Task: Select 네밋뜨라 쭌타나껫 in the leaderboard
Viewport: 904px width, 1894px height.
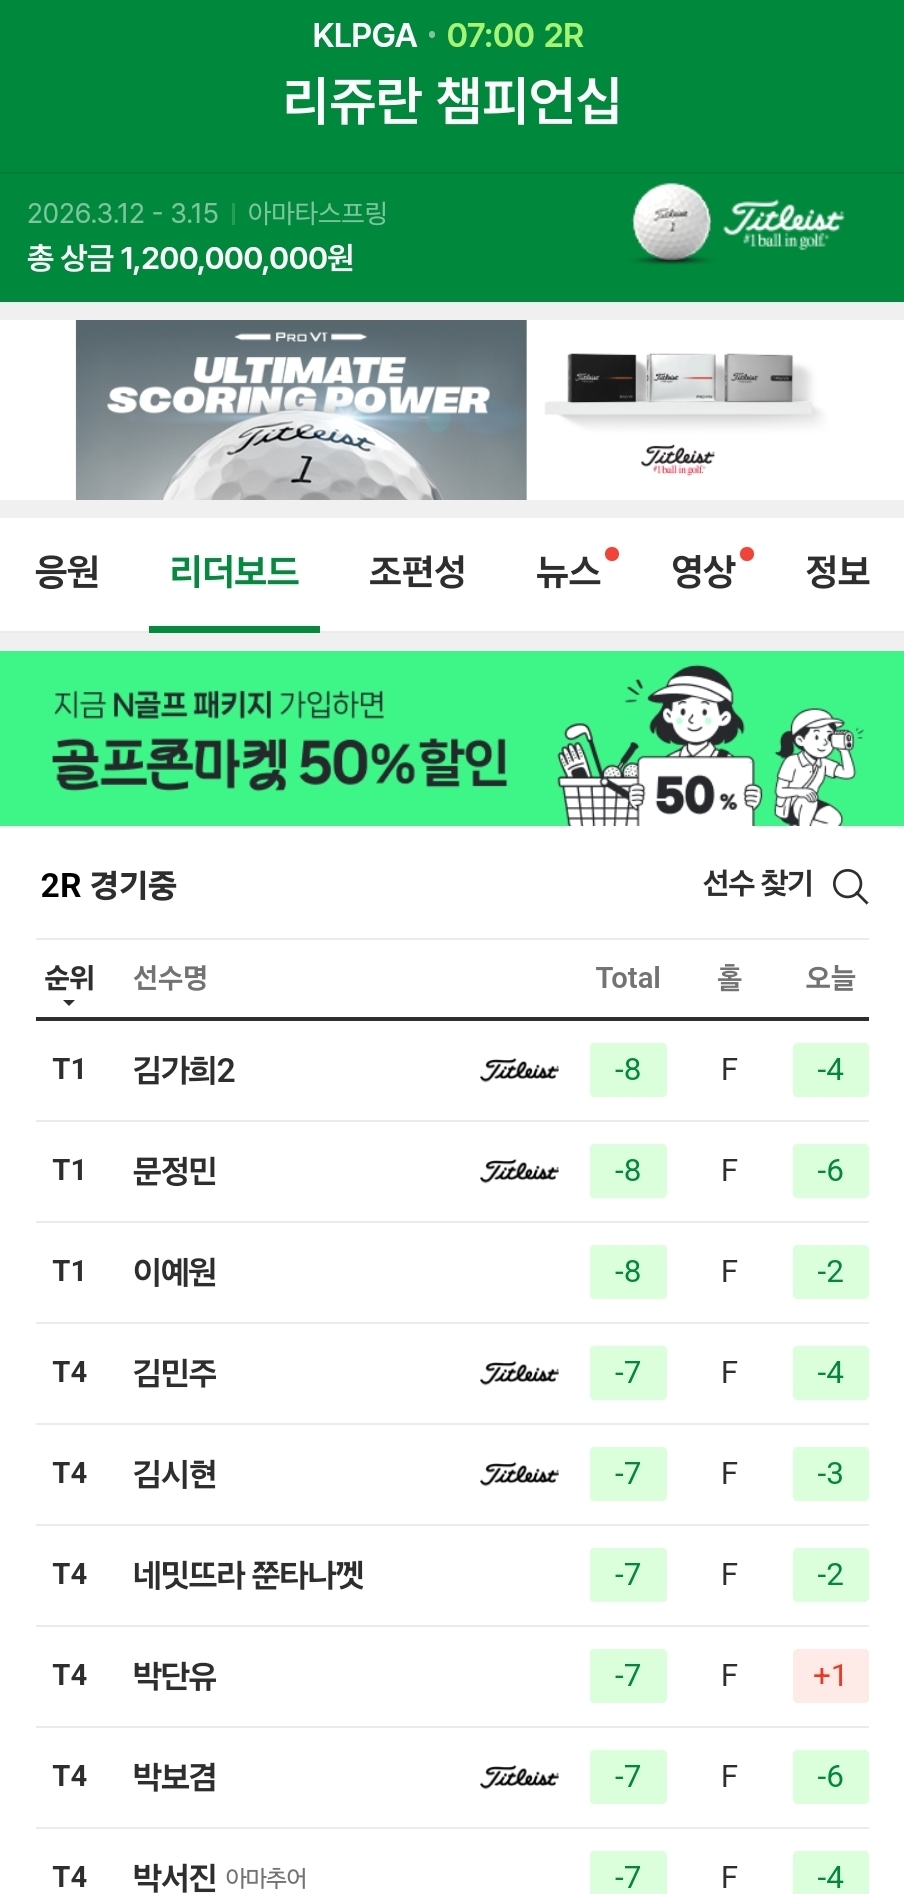Action: (248, 1575)
